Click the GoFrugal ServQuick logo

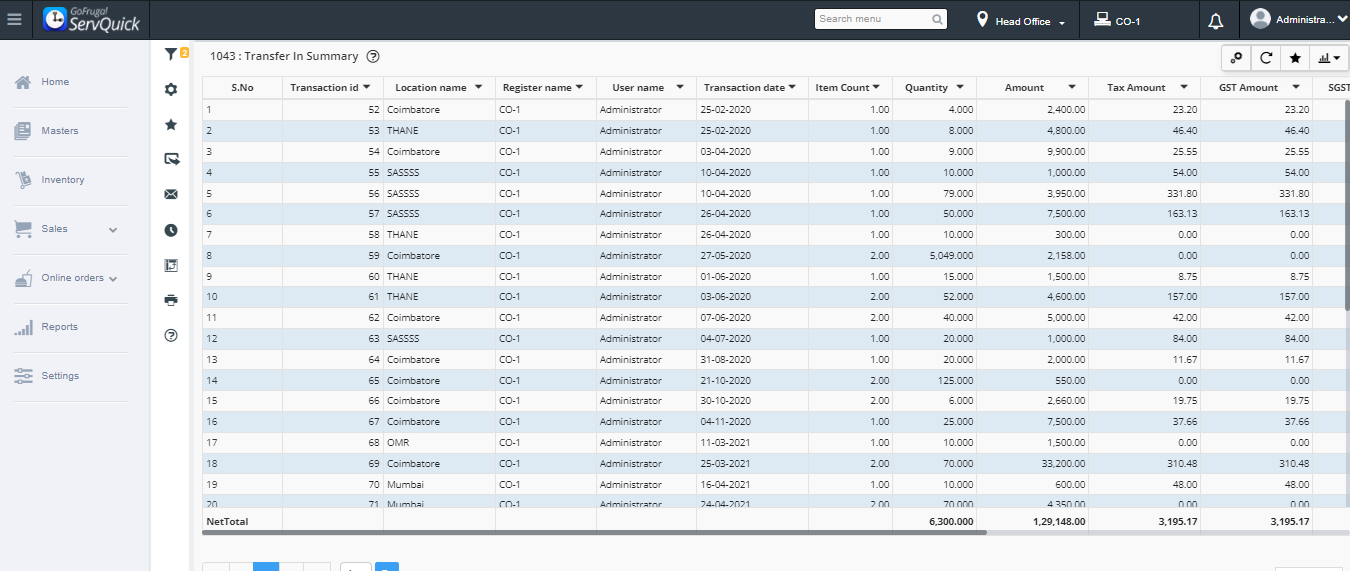(x=92, y=20)
